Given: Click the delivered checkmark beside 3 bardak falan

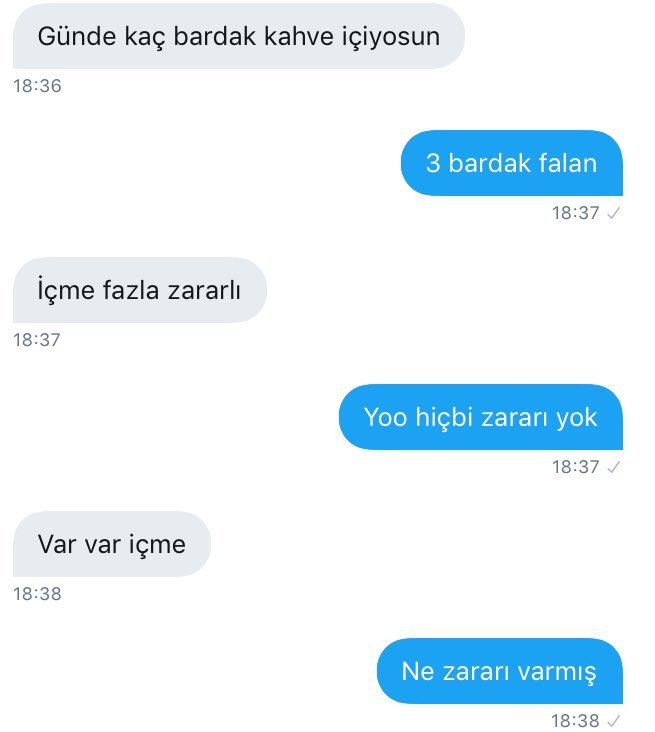Looking at the screenshot, I should 613,213.
